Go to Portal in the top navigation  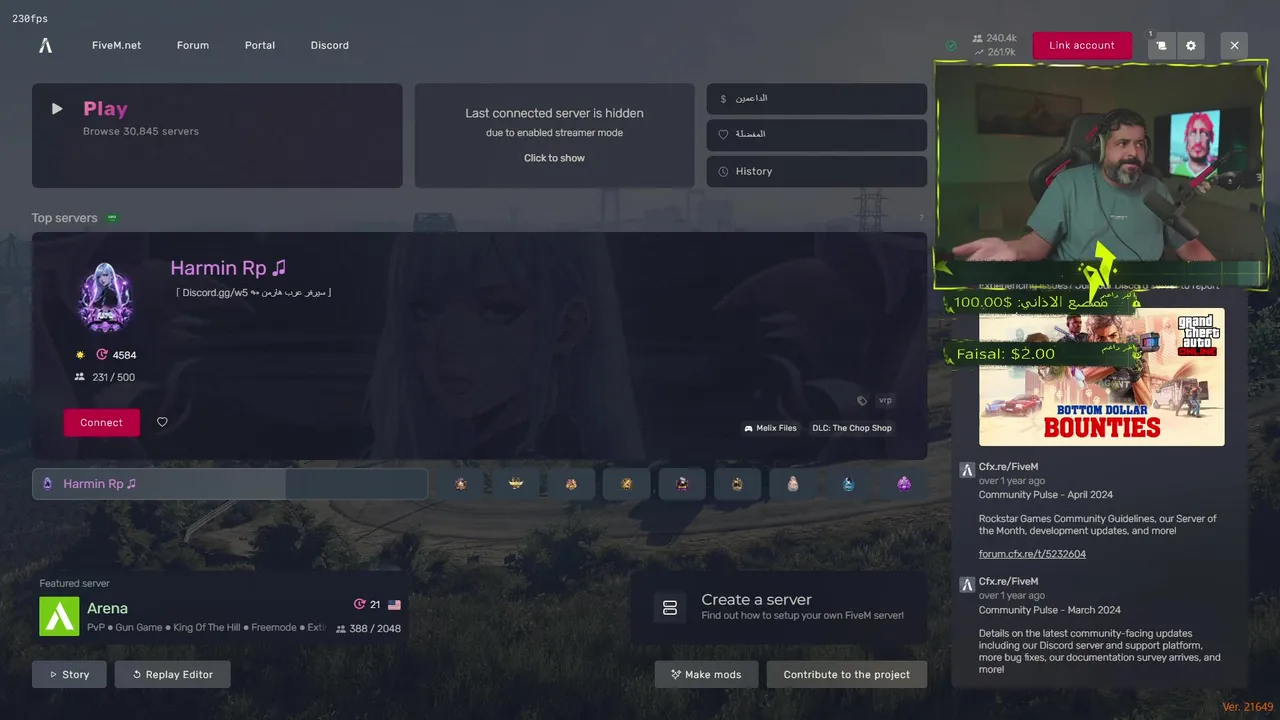tap(260, 45)
